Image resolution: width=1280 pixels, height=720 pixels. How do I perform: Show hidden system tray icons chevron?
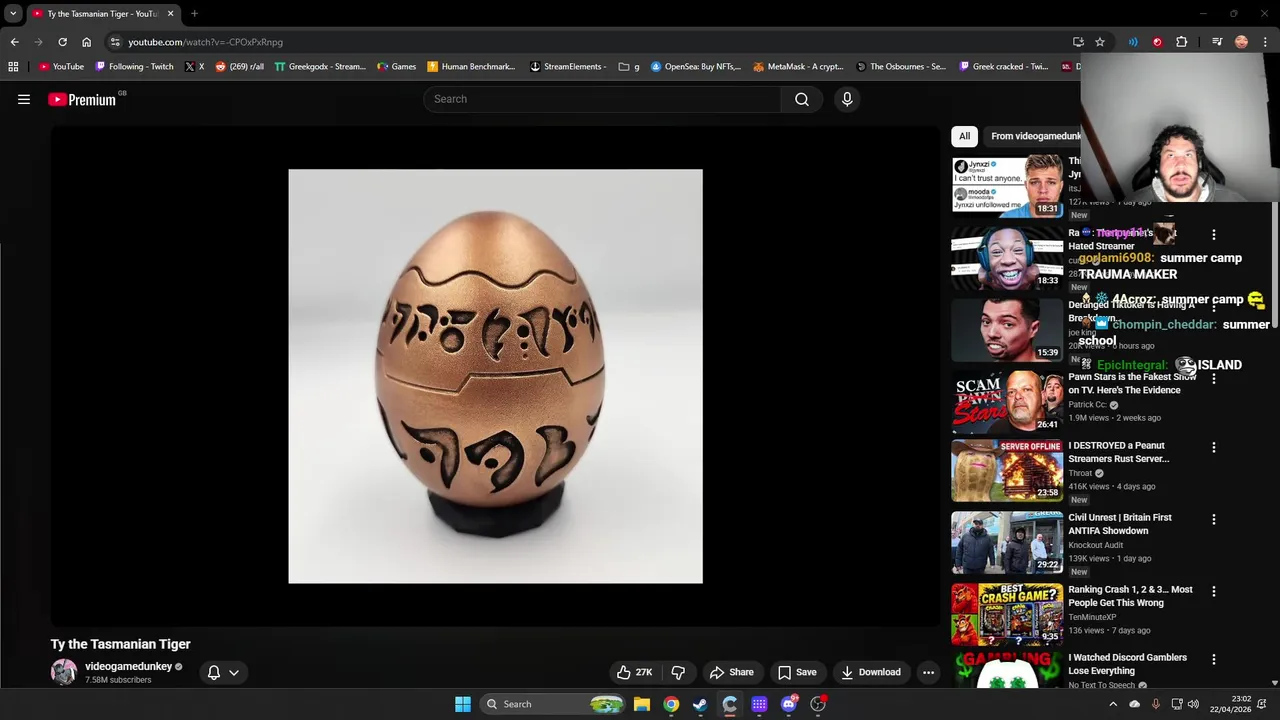pyautogui.click(x=1113, y=704)
